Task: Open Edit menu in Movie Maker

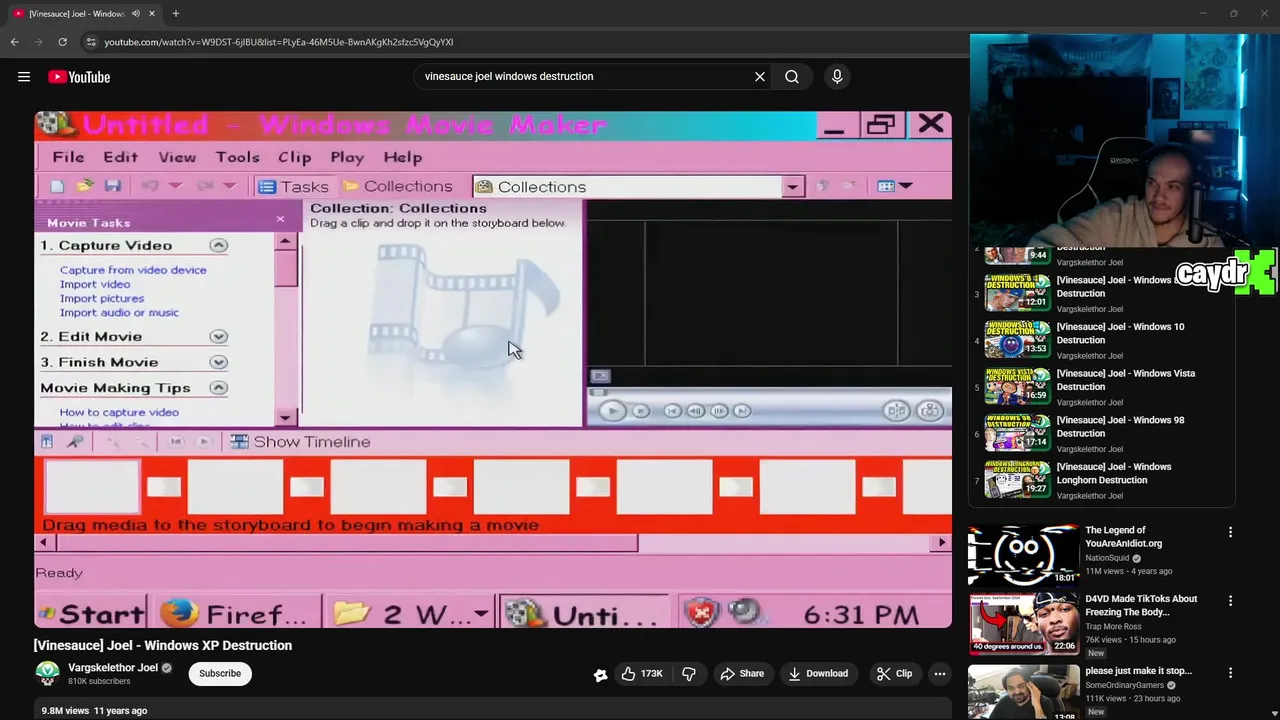Action: pos(120,157)
